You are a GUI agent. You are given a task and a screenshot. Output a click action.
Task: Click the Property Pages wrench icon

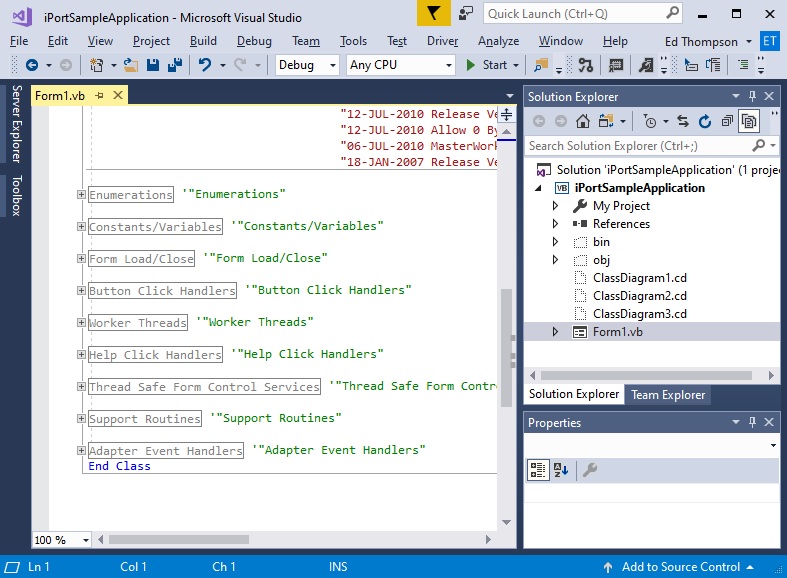tap(590, 470)
